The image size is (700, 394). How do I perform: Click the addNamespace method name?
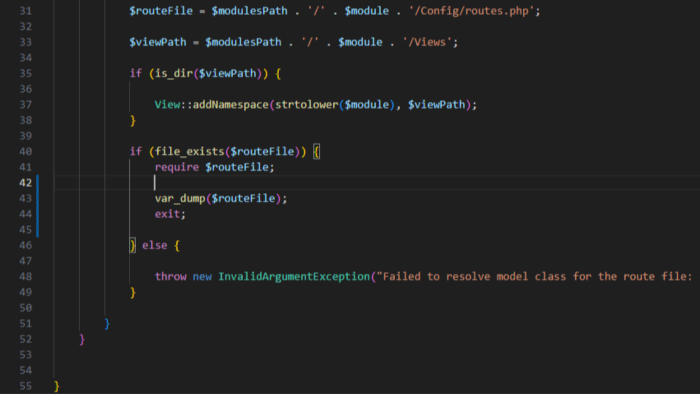pos(231,104)
